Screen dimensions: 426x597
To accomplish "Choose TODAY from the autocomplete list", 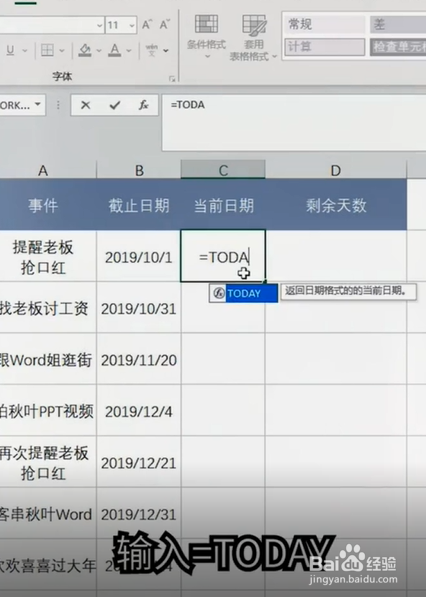I will 244,294.
